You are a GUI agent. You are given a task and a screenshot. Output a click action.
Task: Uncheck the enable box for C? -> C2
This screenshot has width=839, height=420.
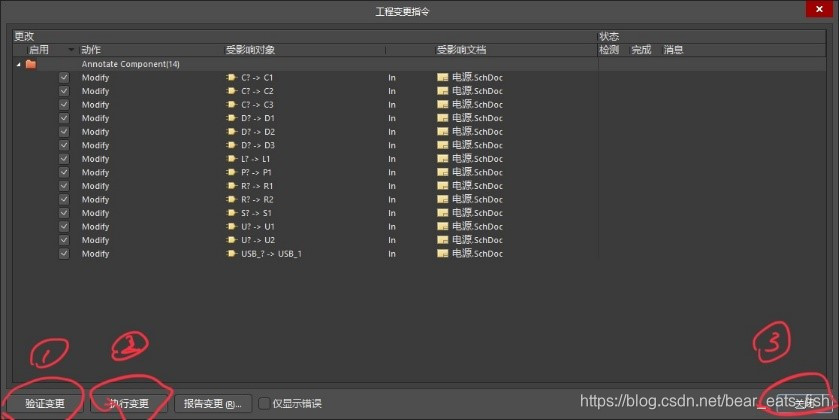tap(64, 91)
